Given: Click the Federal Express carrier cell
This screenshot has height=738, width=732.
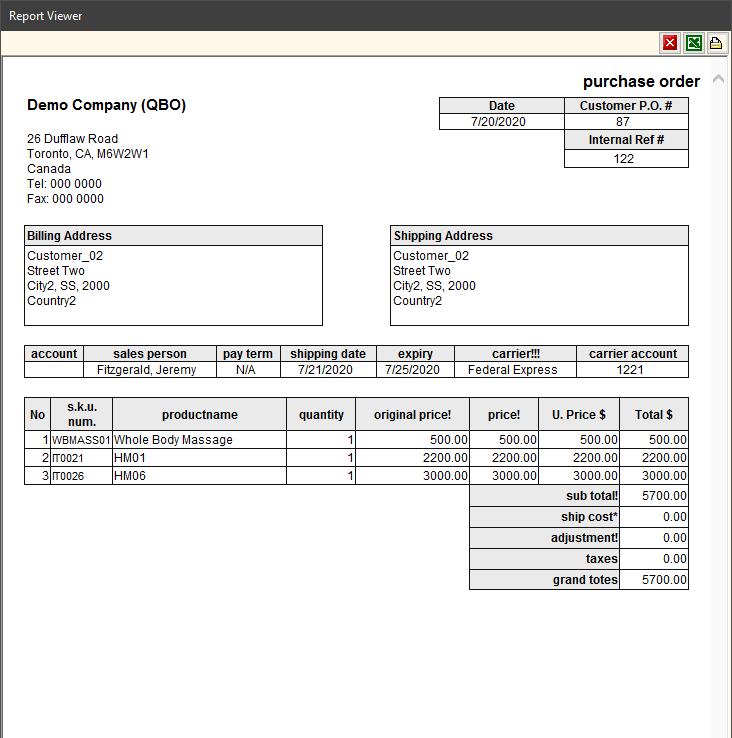Looking at the screenshot, I should 515,370.
